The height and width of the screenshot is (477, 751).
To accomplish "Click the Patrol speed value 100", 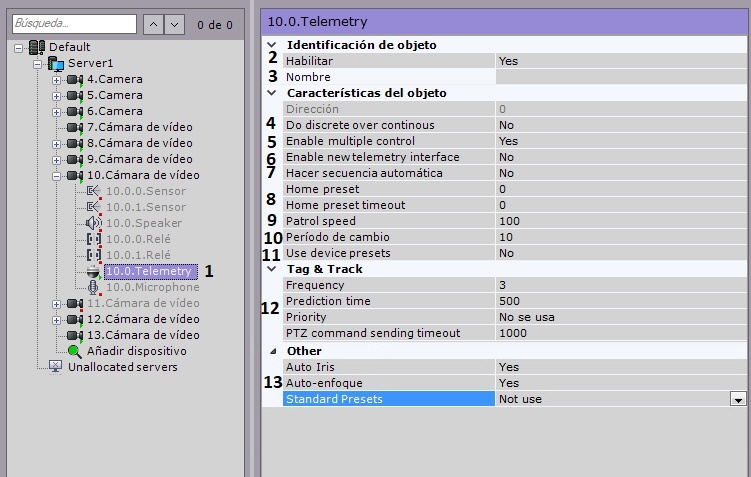I will (x=621, y=221).
